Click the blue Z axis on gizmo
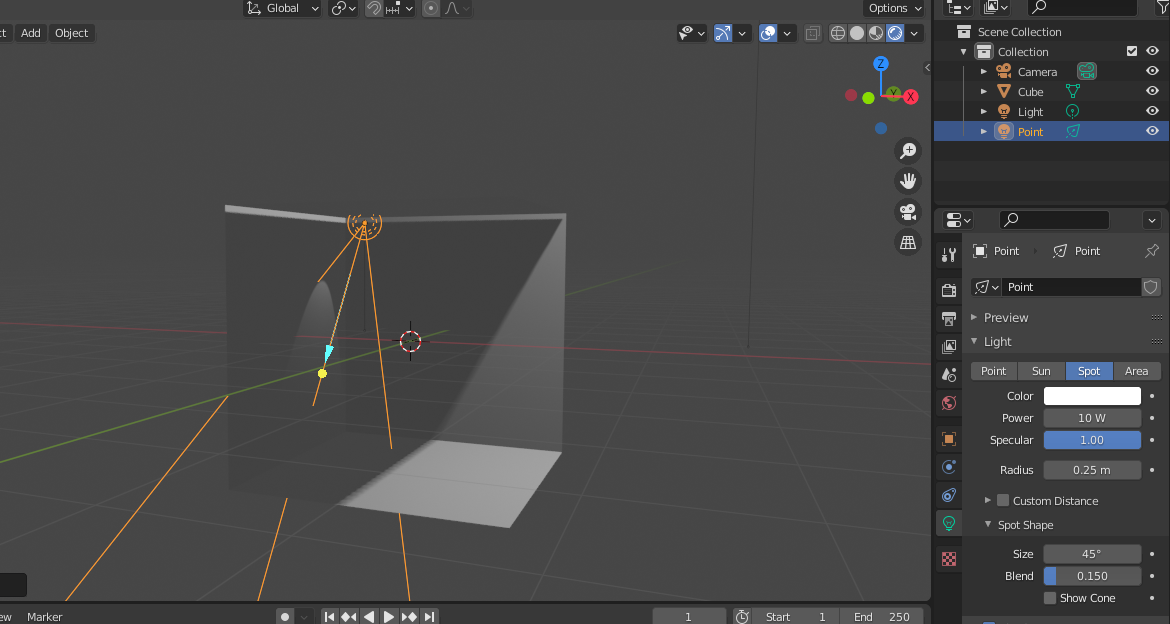1170x624 pixels. click(880, 63)
